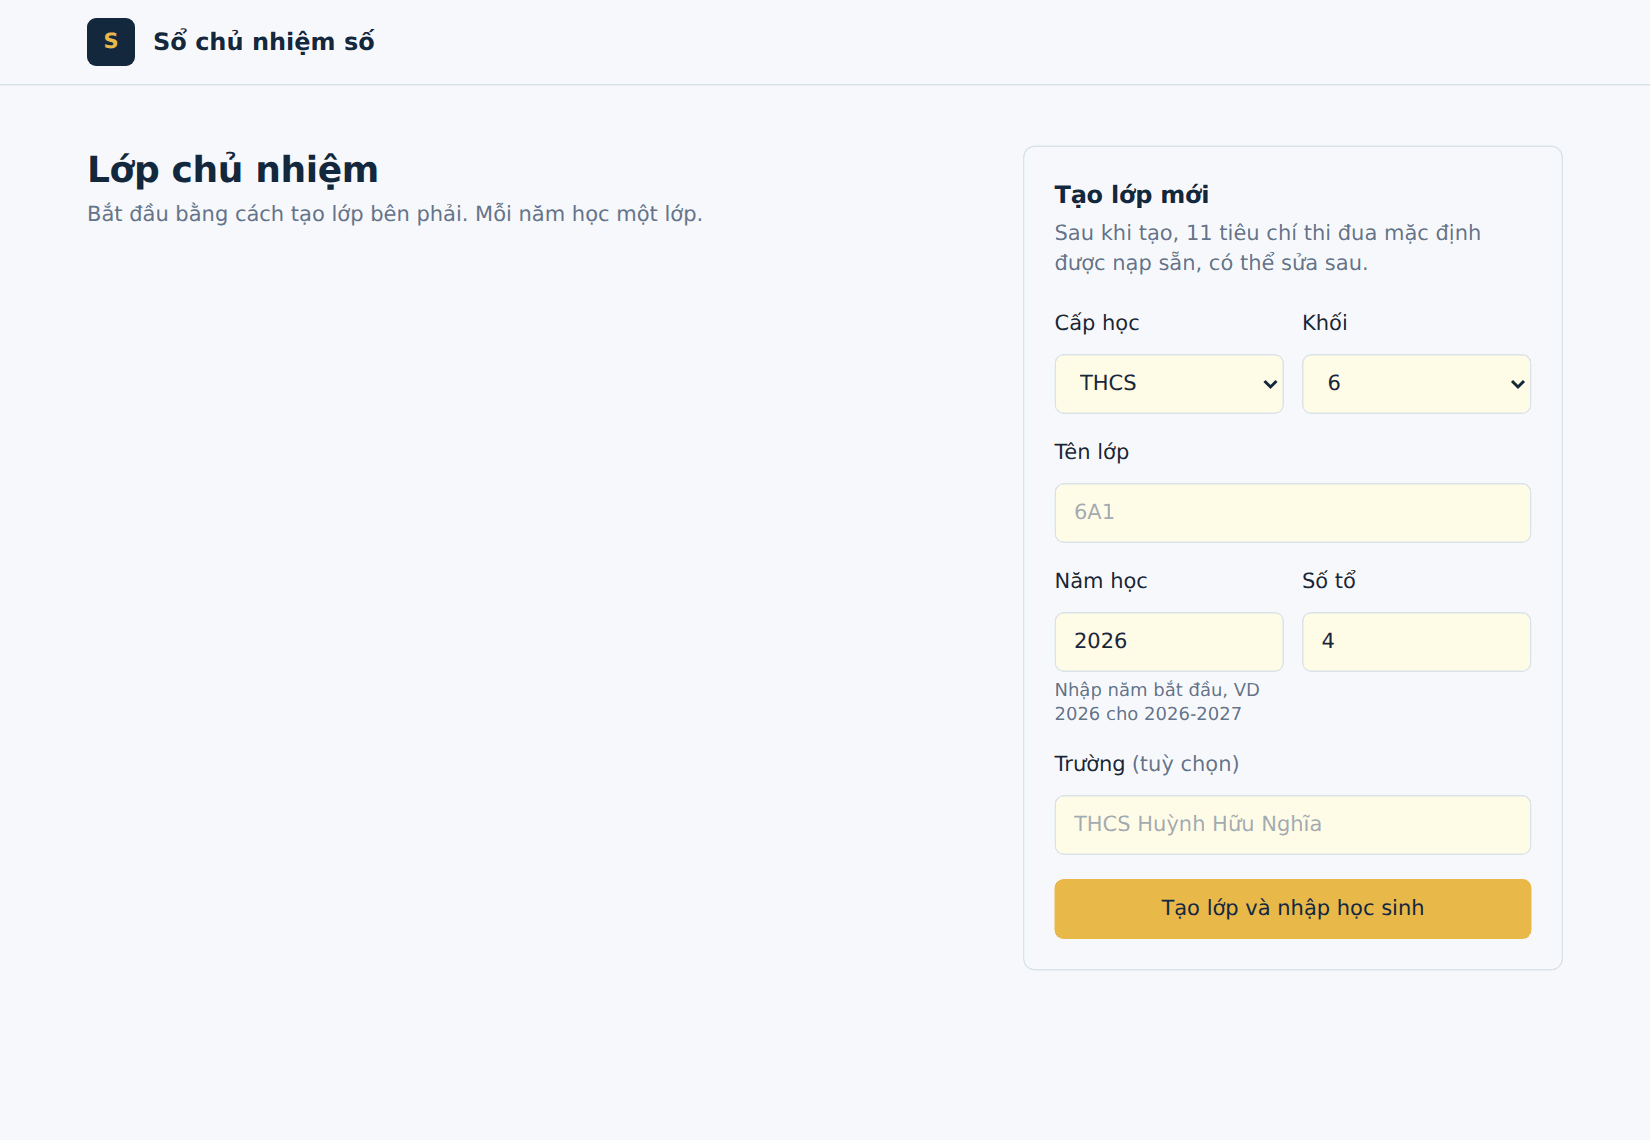Click the Số tổ label
The image size is (1650, 1140).
(x=1329, y=581)
